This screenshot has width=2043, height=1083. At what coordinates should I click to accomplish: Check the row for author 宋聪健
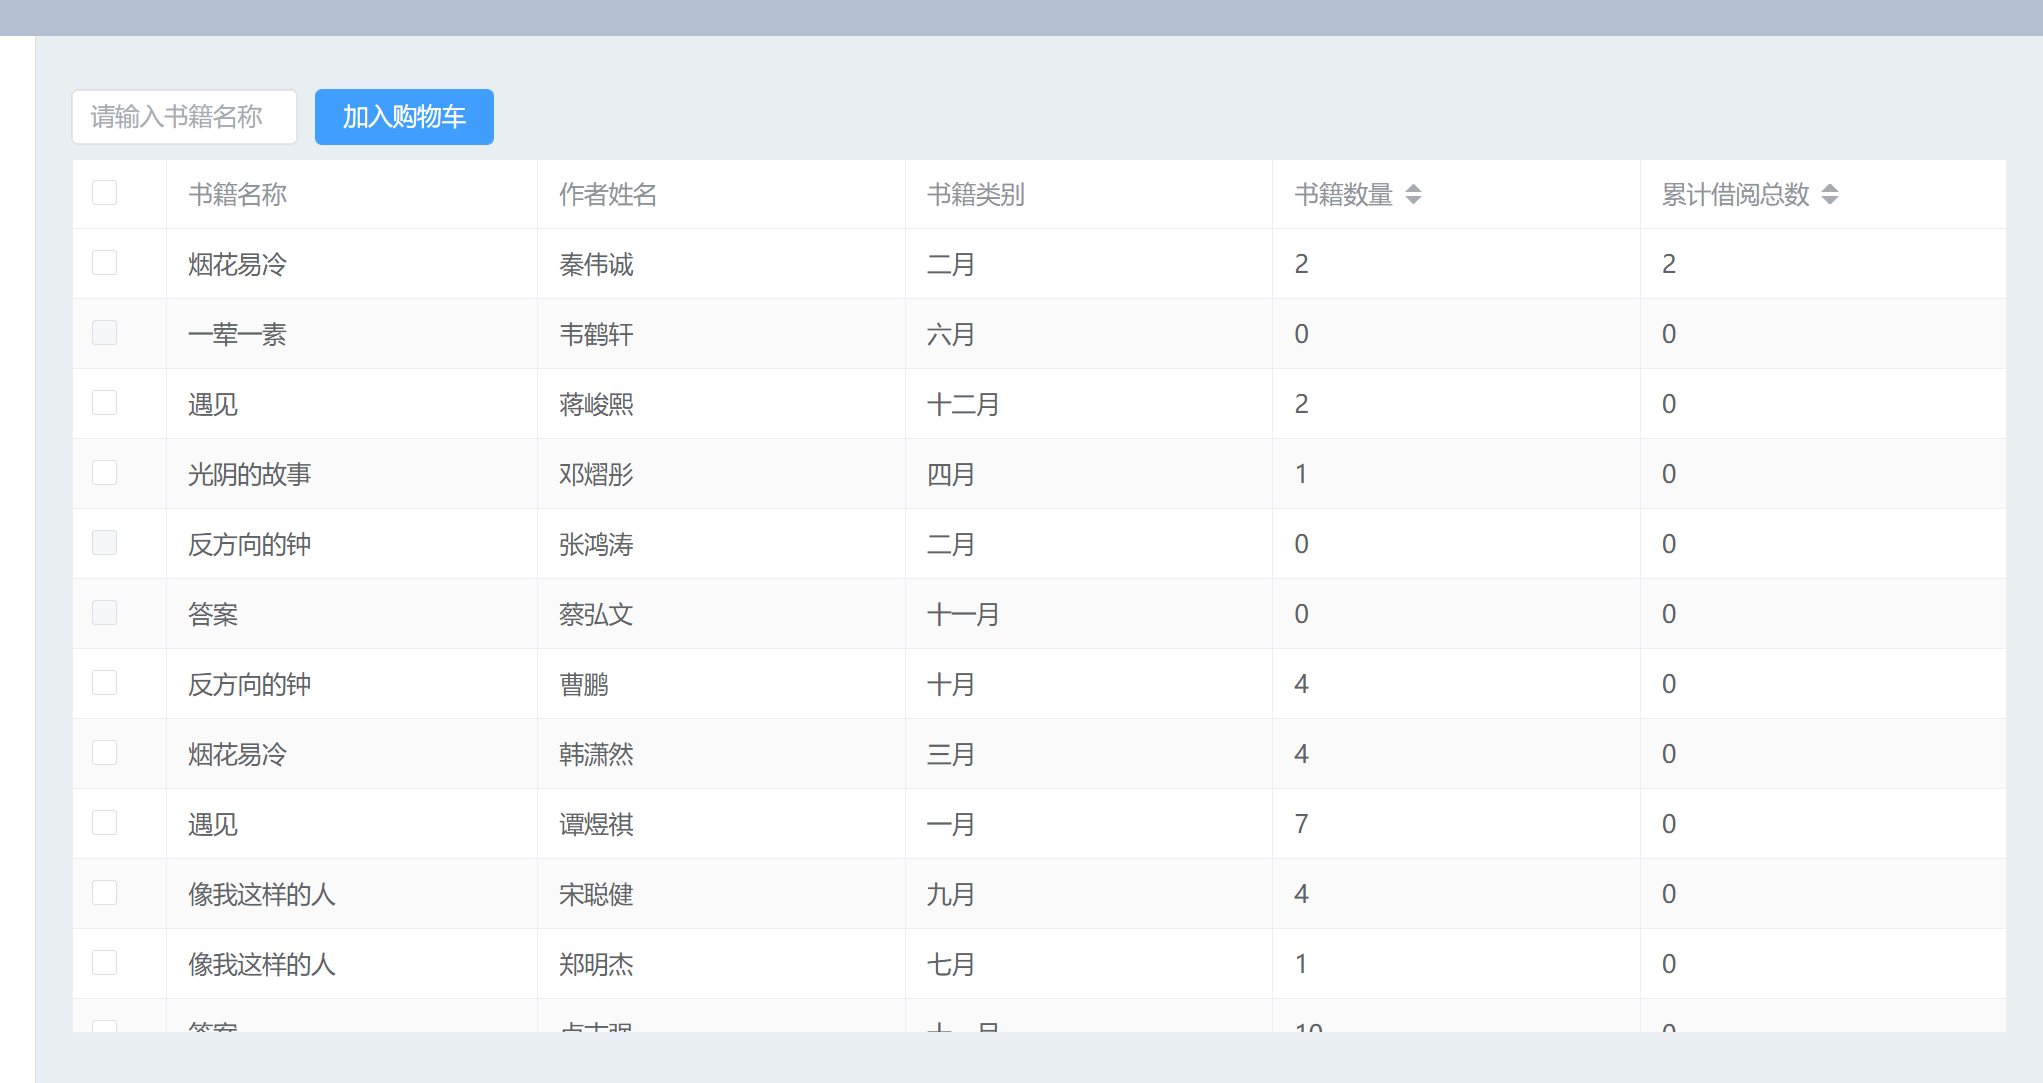pyautogui.click(x=105, y=893)
